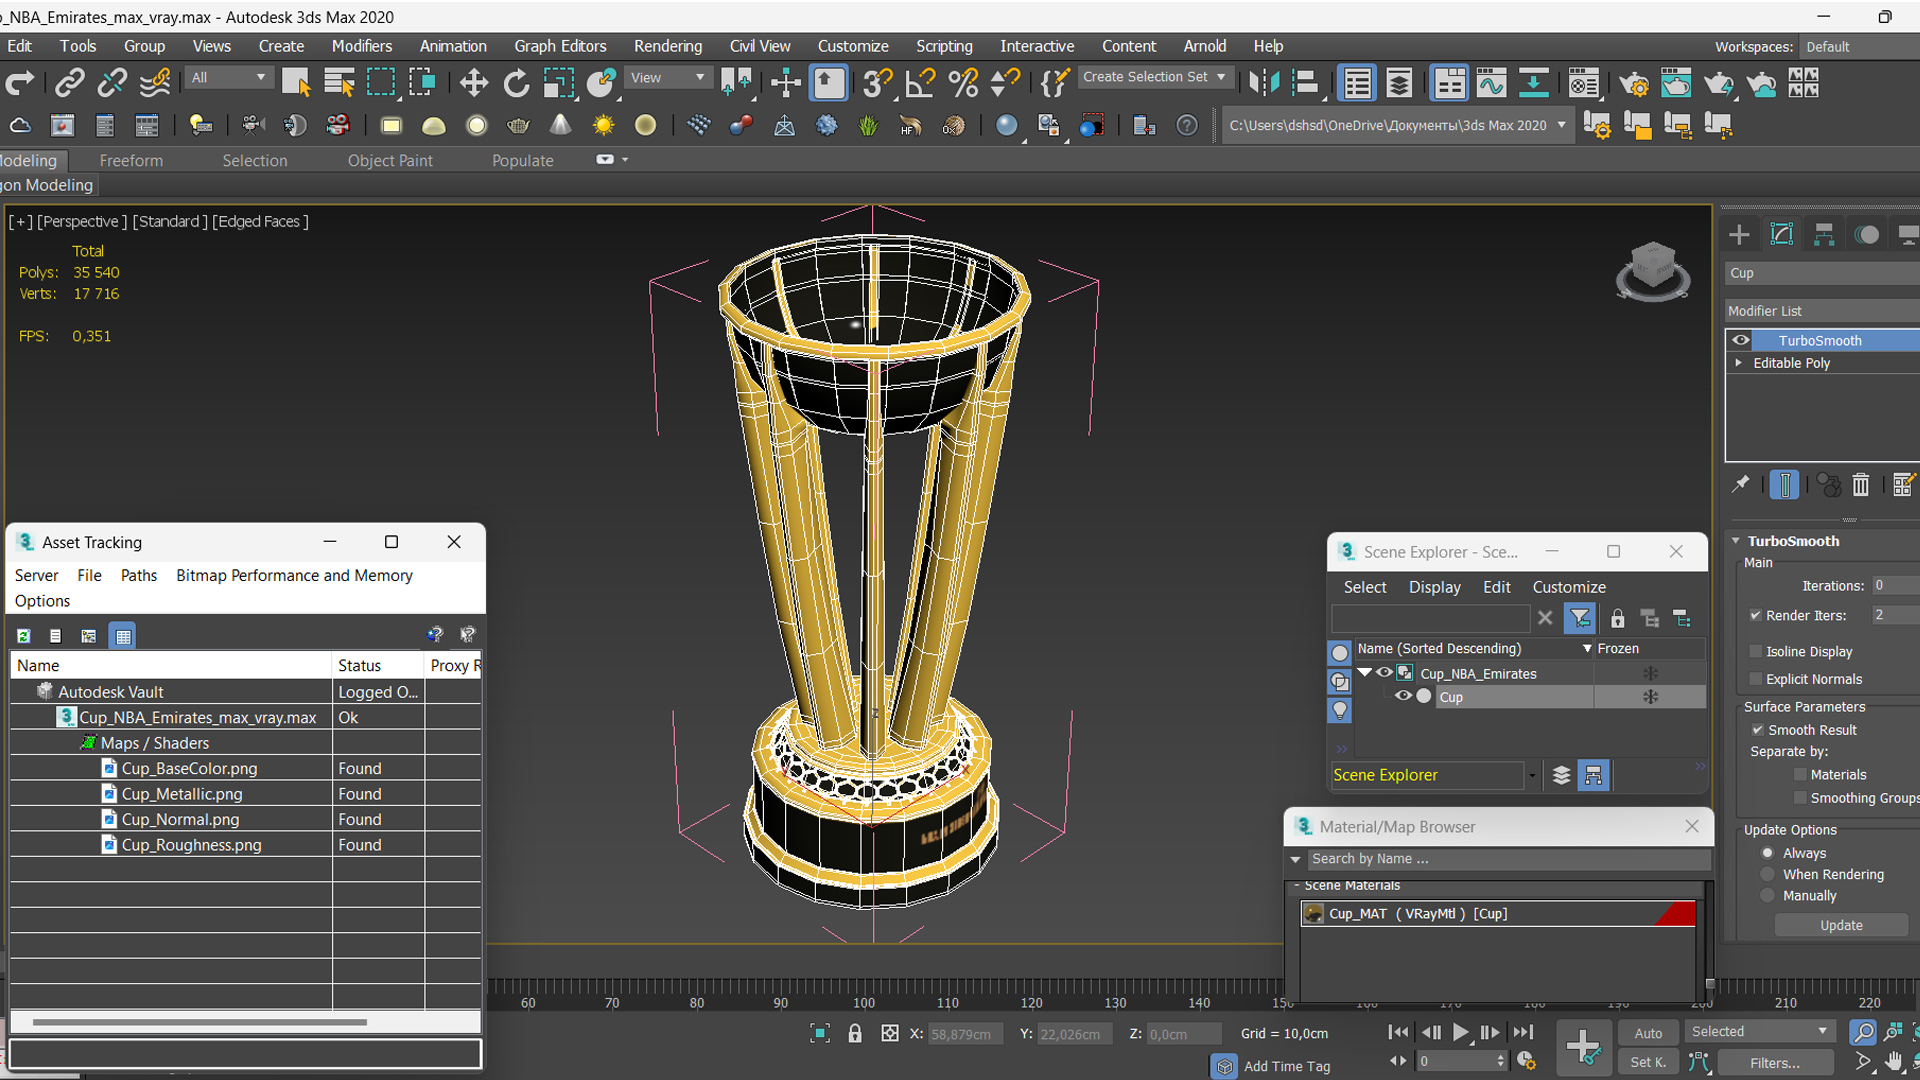Open the Hierarchy command panel tab
This screenshot has height=1080, width=1920.
(x=1824, y=235)
